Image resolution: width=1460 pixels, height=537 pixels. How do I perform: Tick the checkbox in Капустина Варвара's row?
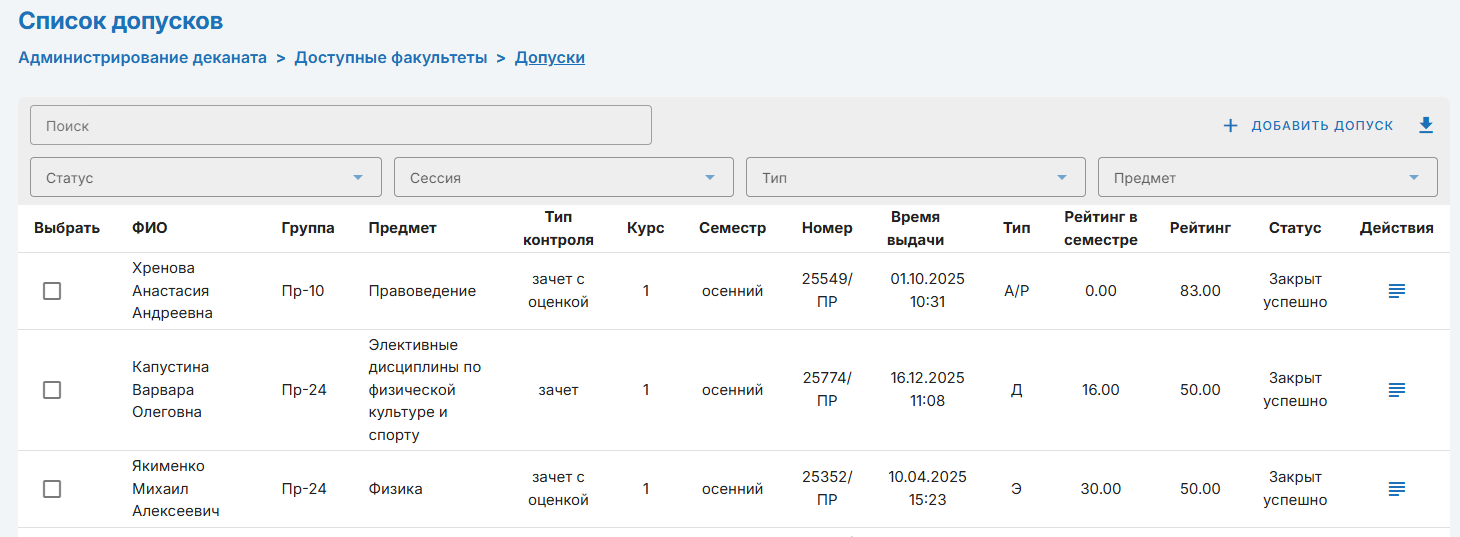tap(52, 390)
